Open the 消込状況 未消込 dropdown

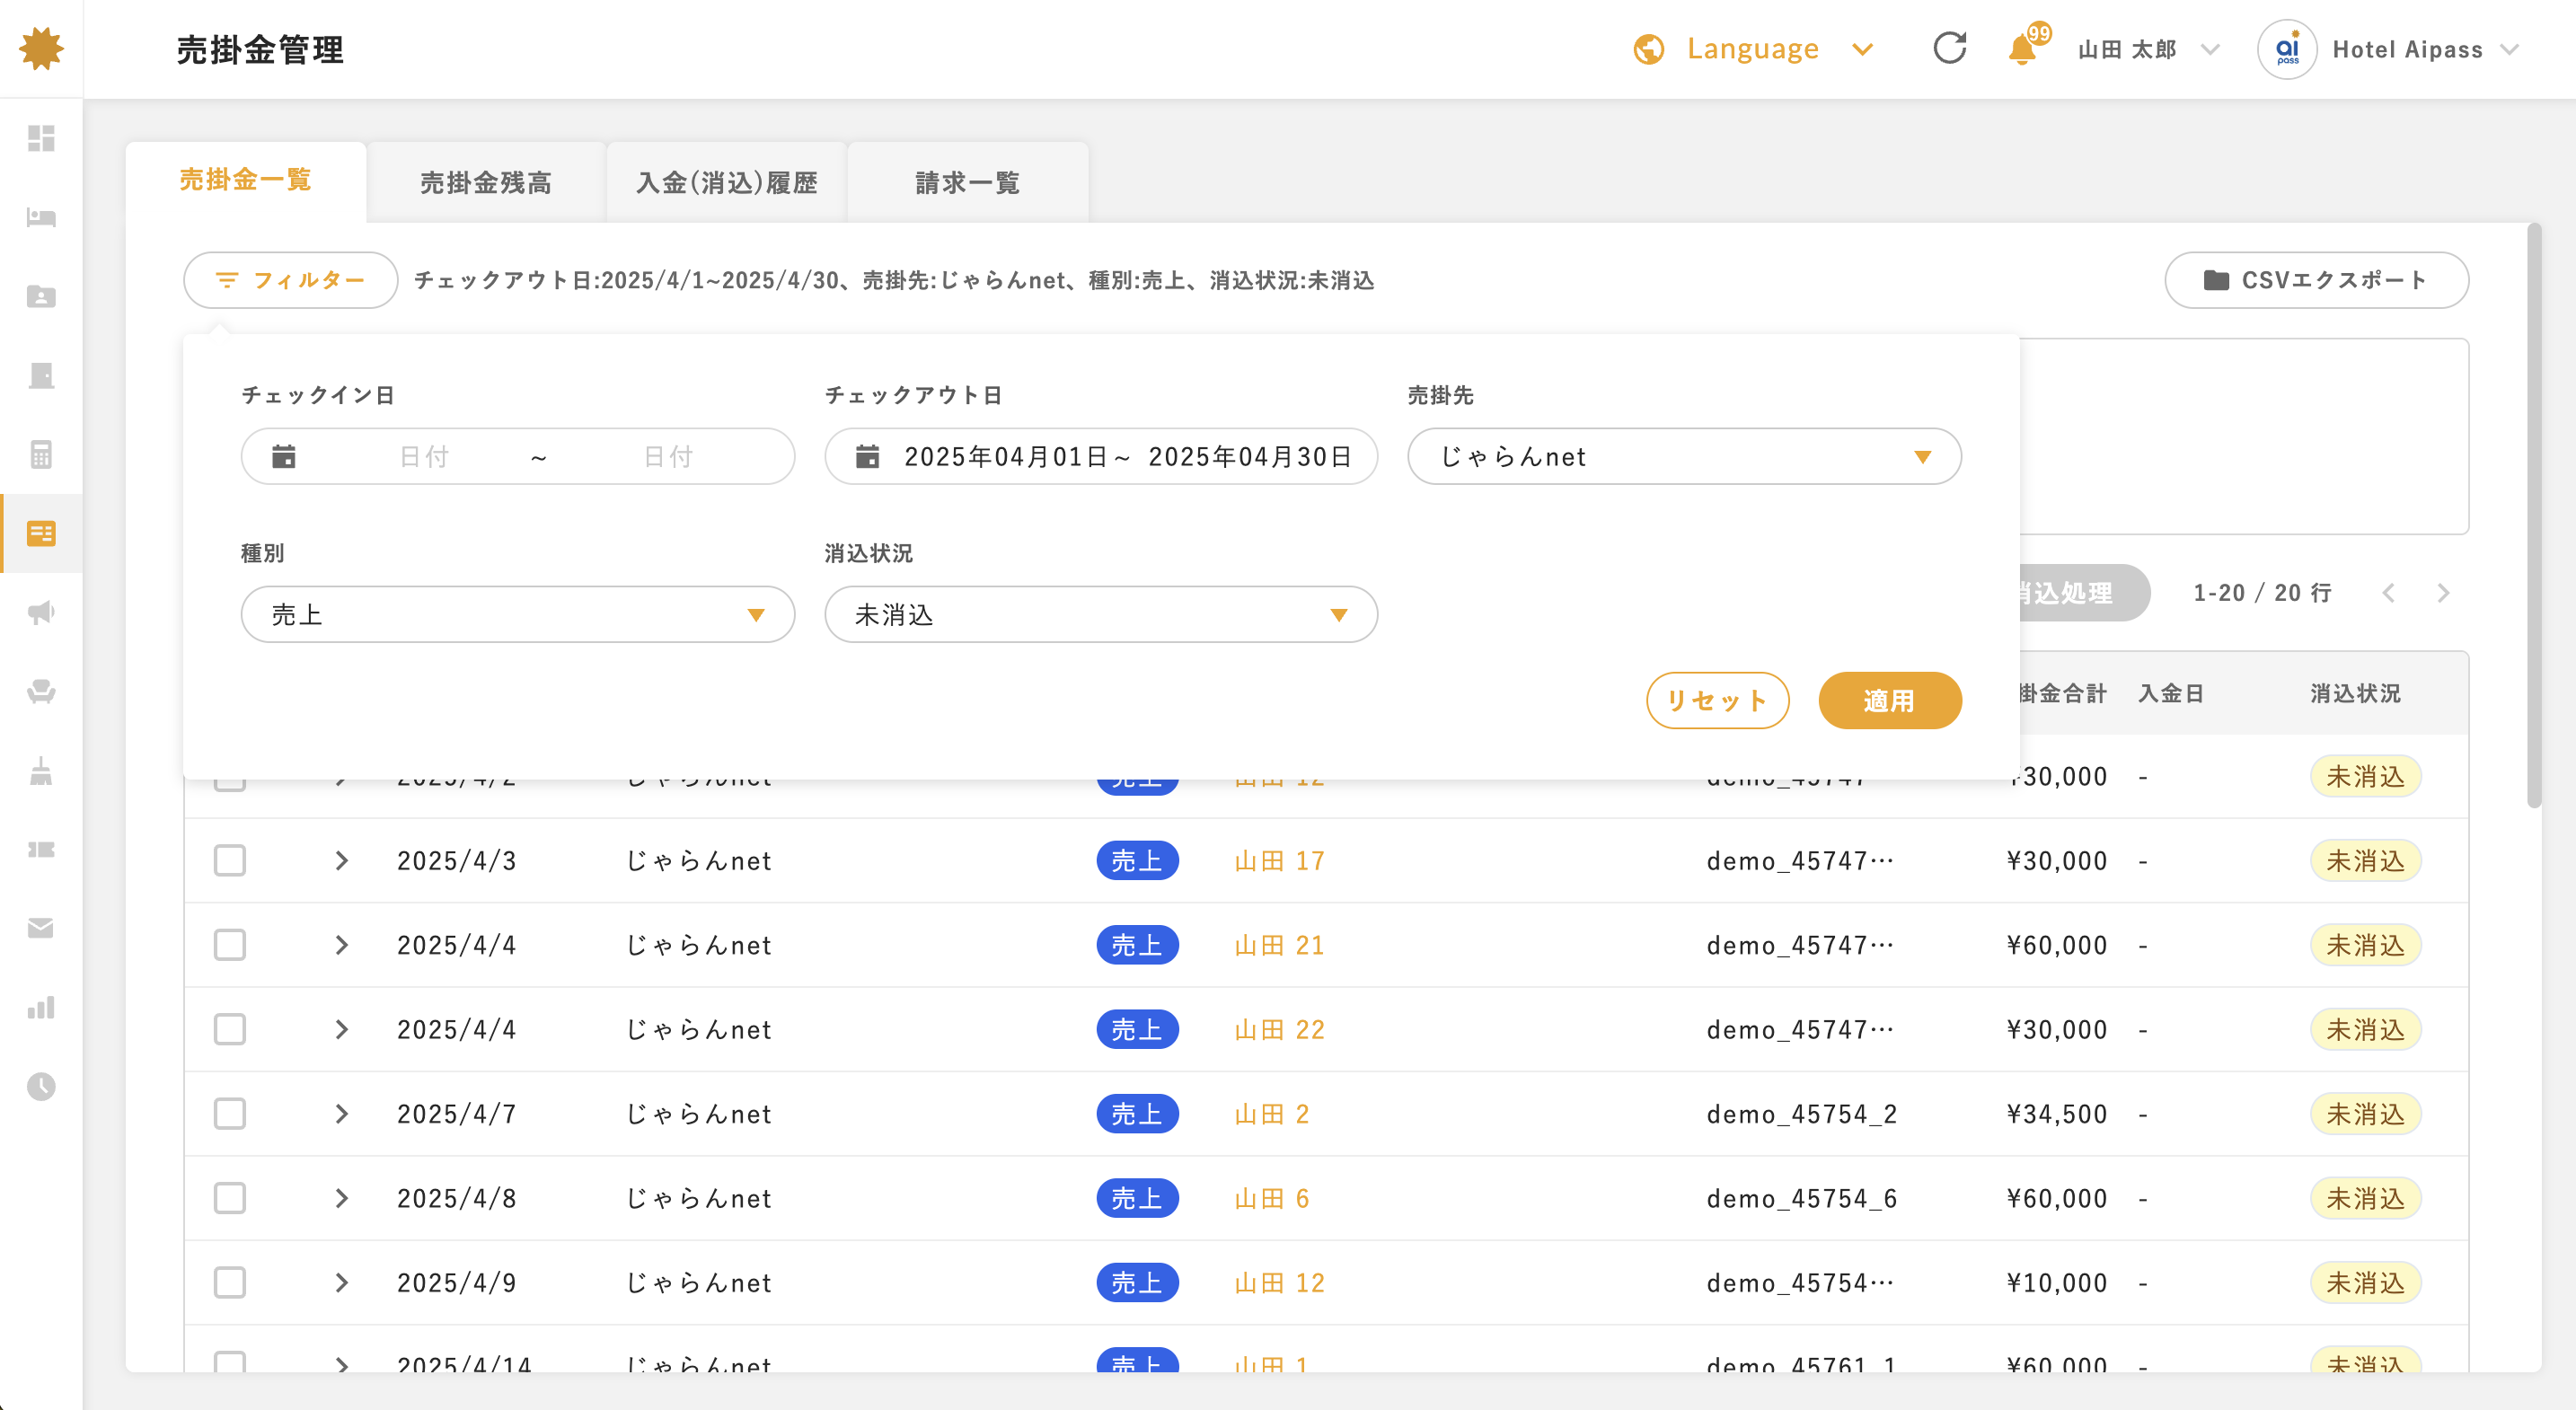coord(1101,614)
